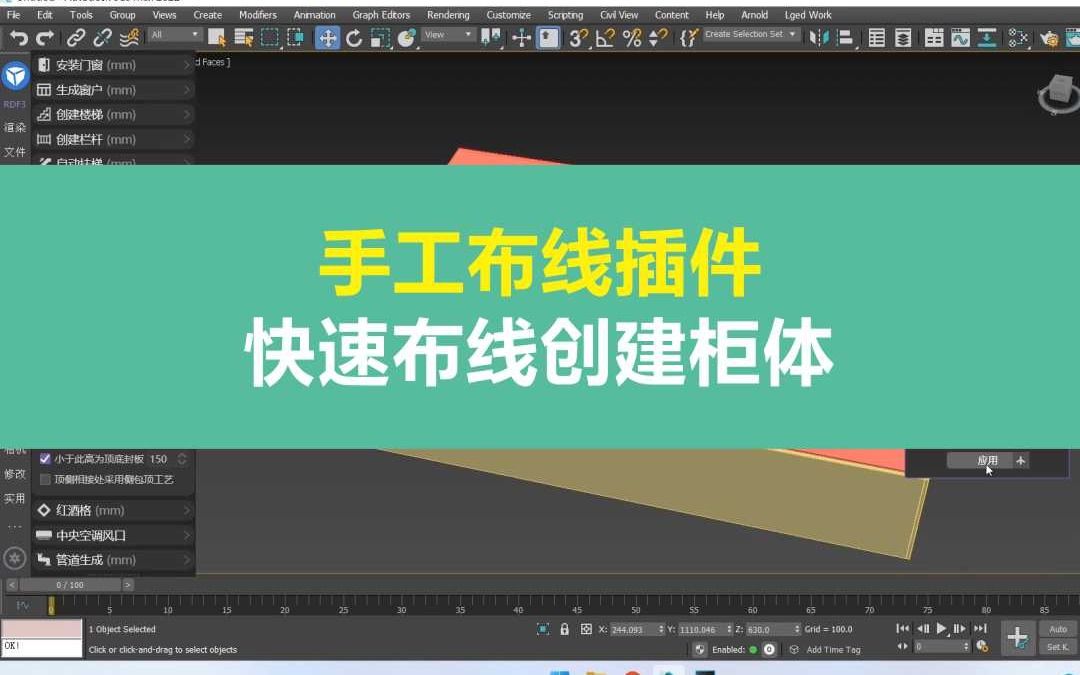Activate the Select and Scale tool

click(x=380, y=38)
